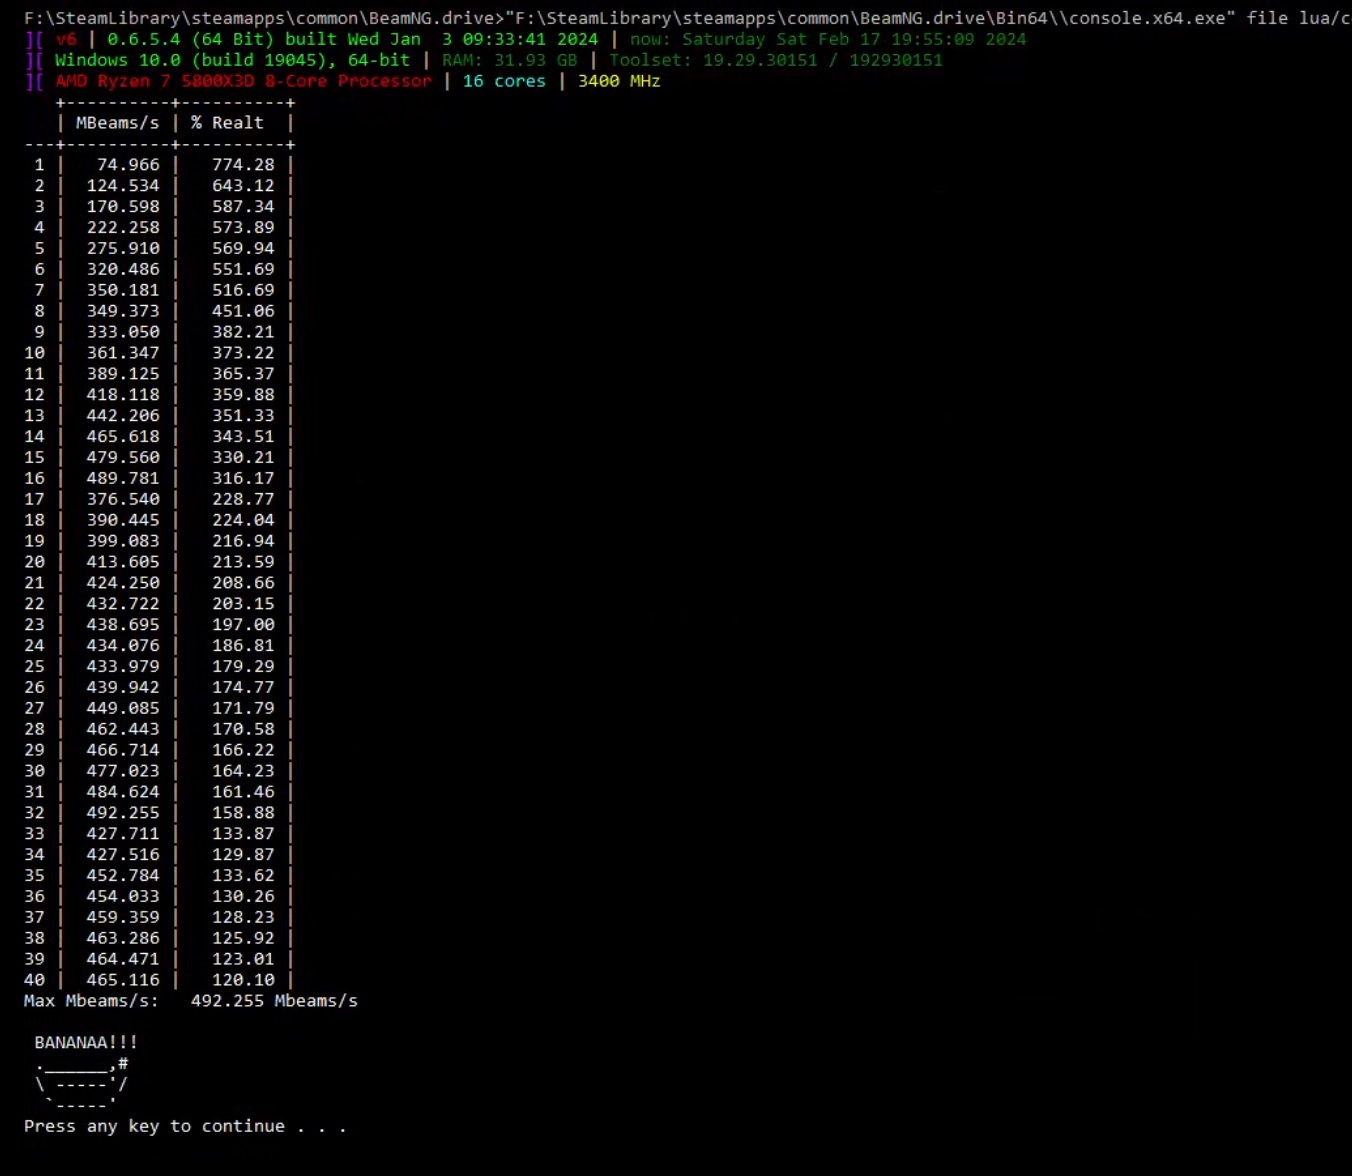Viewport: 1352px width, 1176px height.
Task: Click the value 454.033 in row 36
Action: [123, 898]
